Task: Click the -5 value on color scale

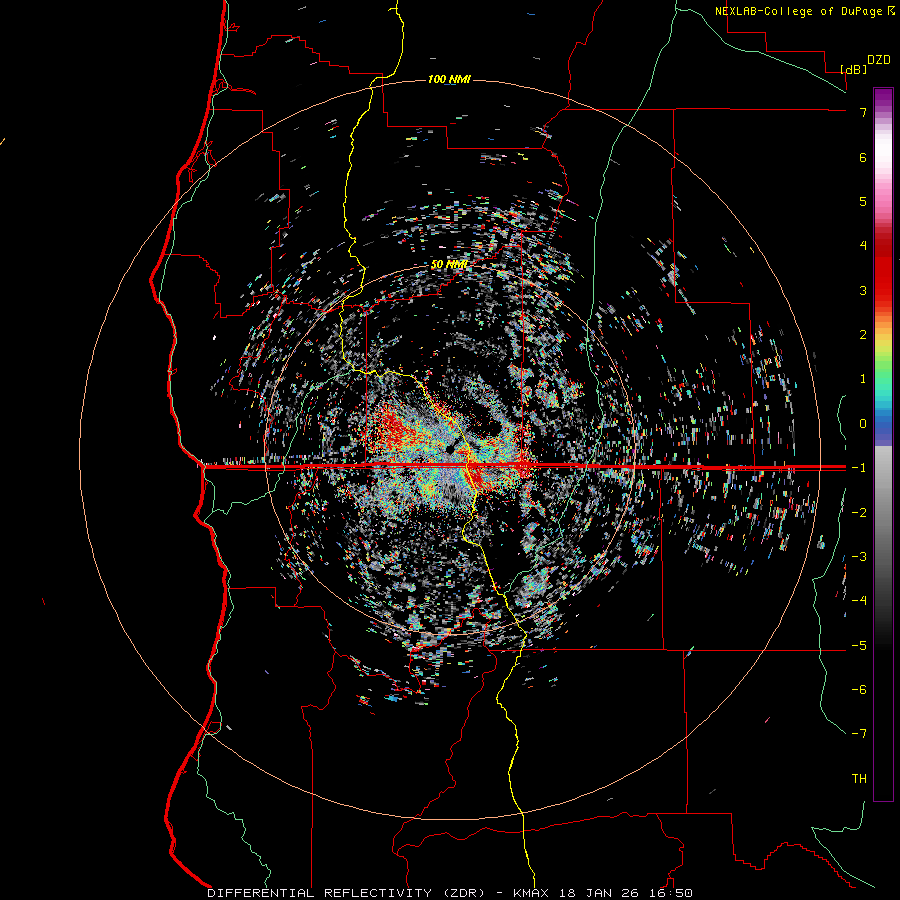Action: click(859, 646)
